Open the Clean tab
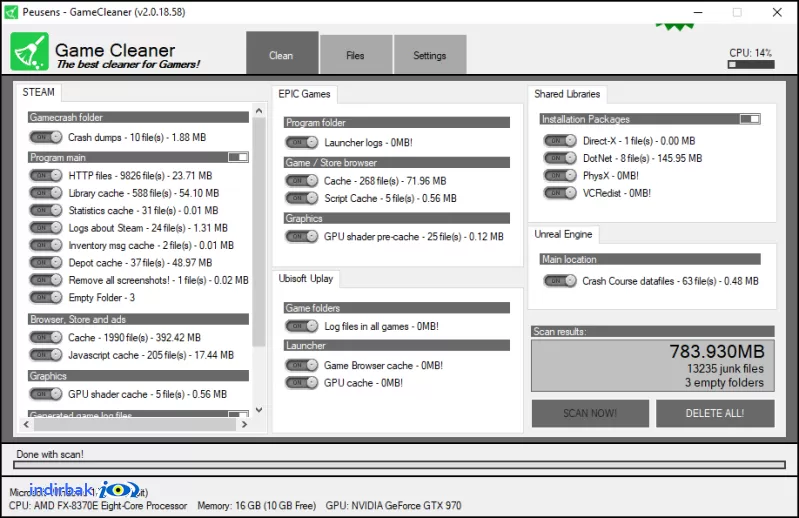799x518 pixels. [x=282, y=53]
